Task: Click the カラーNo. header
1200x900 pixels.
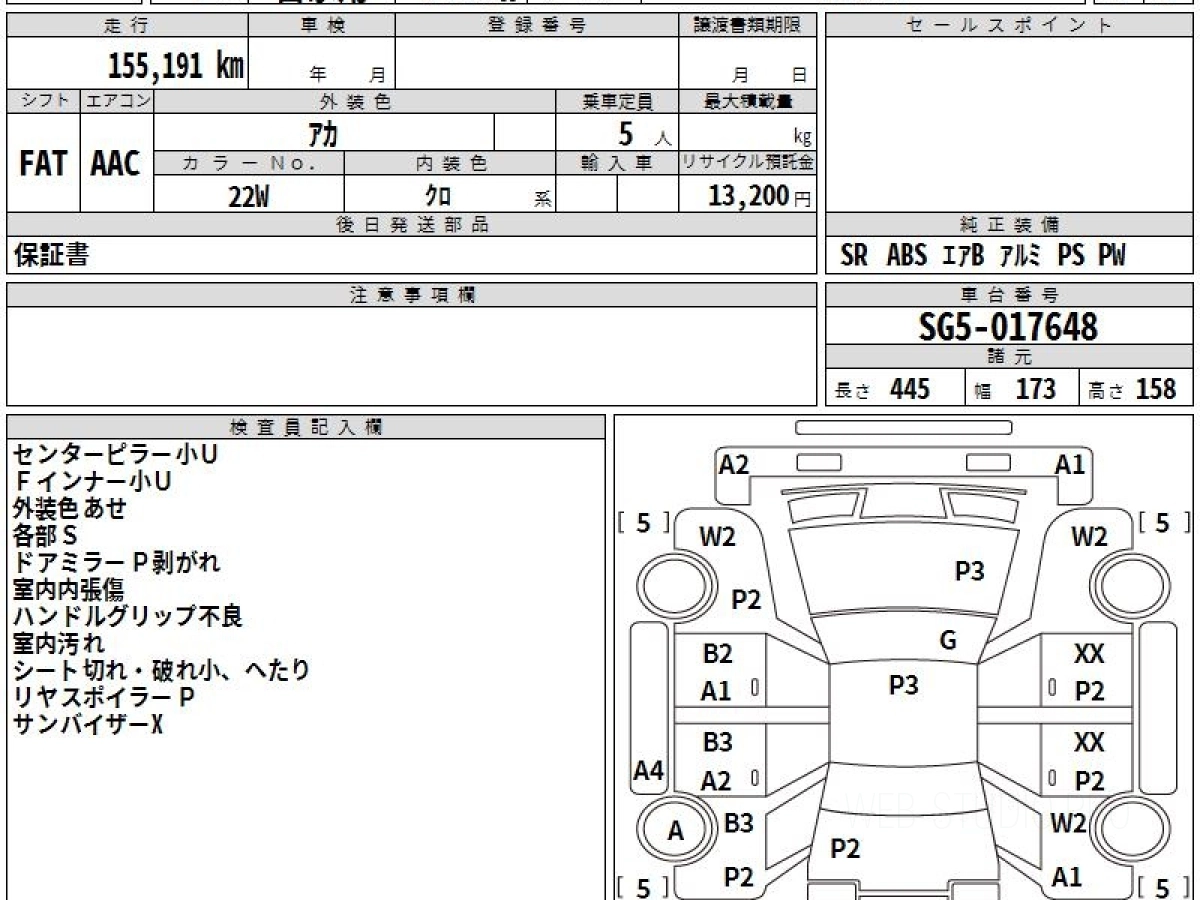Action: coord(249,163)
